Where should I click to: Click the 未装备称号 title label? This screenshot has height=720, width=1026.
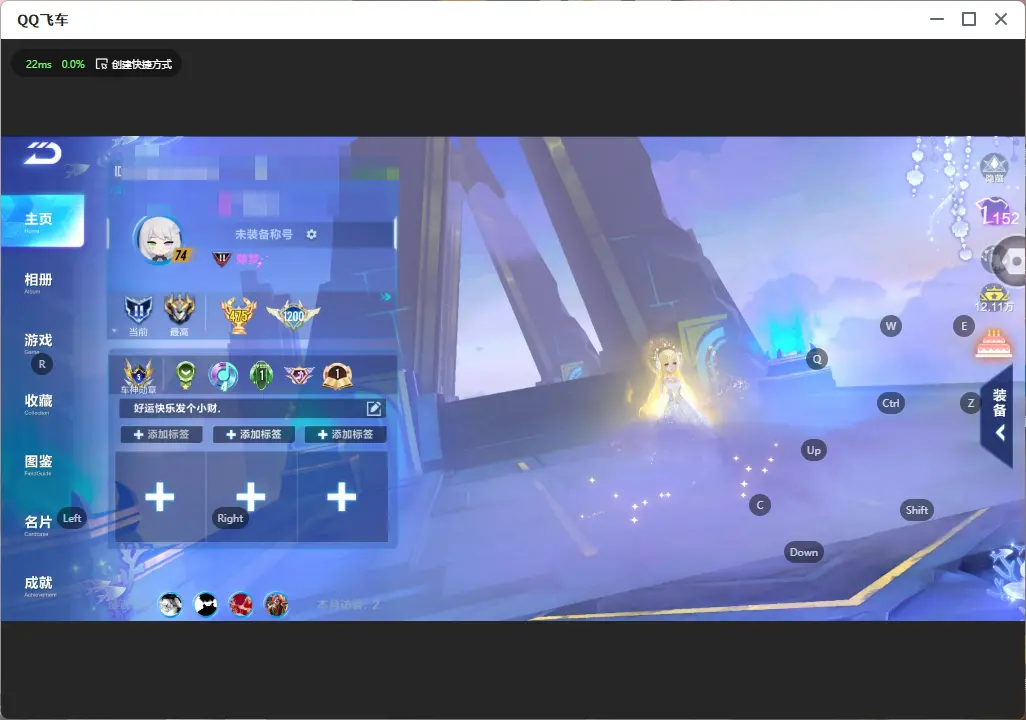264,234
